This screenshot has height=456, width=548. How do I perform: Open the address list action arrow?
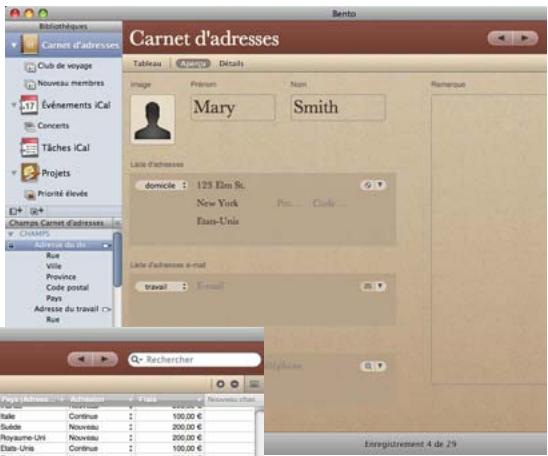tap(380, 185)
